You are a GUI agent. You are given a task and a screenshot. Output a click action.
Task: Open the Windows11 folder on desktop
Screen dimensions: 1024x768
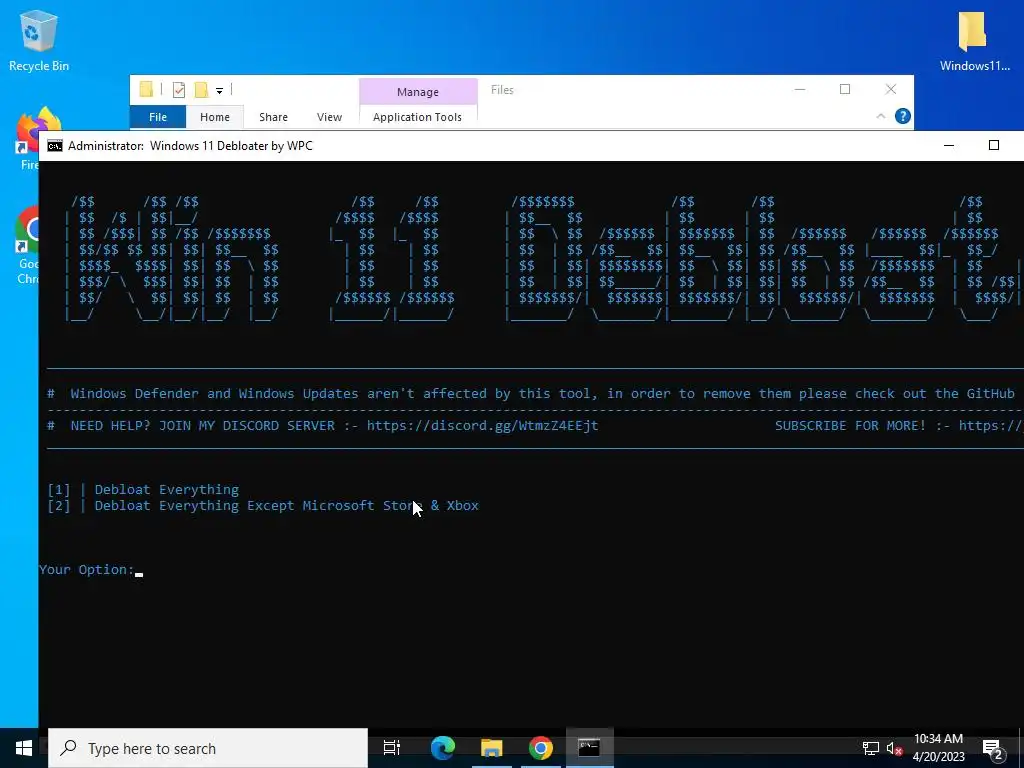pyautogui.click(x=974, y=41)
